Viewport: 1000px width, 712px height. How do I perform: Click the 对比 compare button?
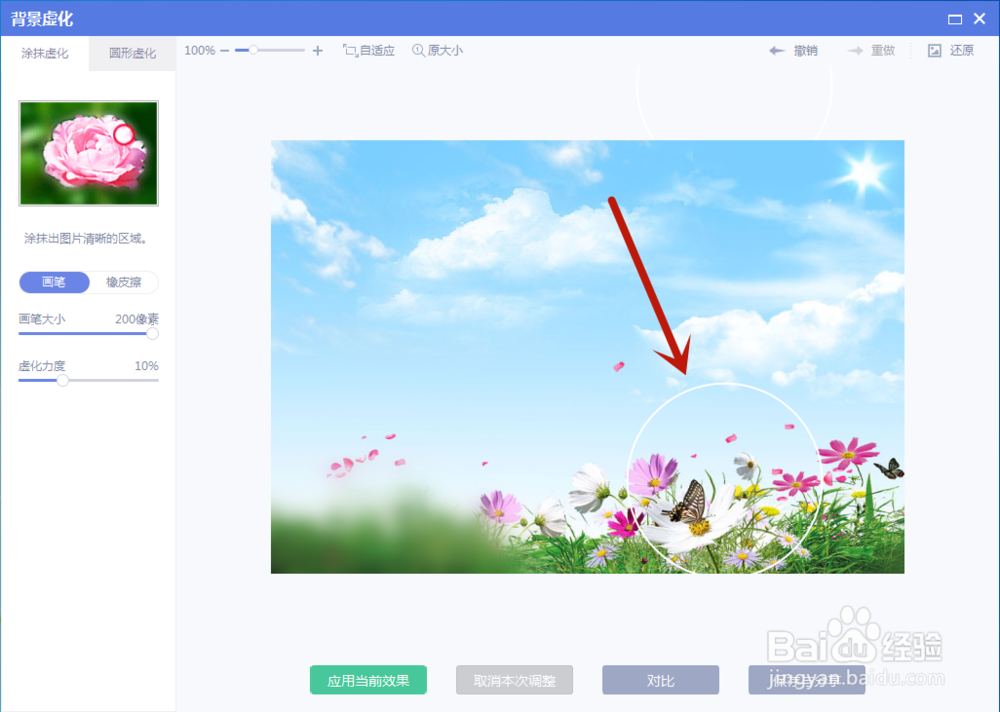tap(660, 680)
